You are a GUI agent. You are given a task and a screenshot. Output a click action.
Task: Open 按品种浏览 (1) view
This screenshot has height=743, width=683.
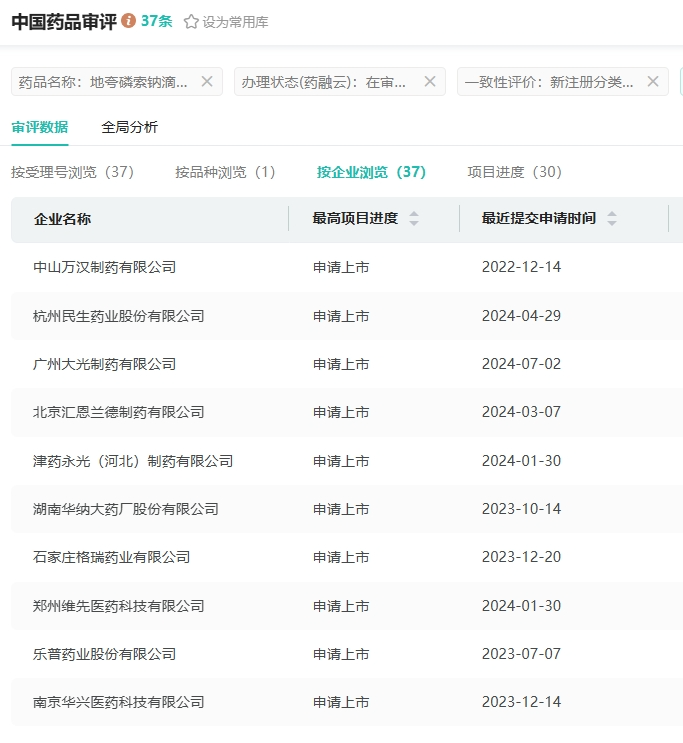click(x=225, y=172)
